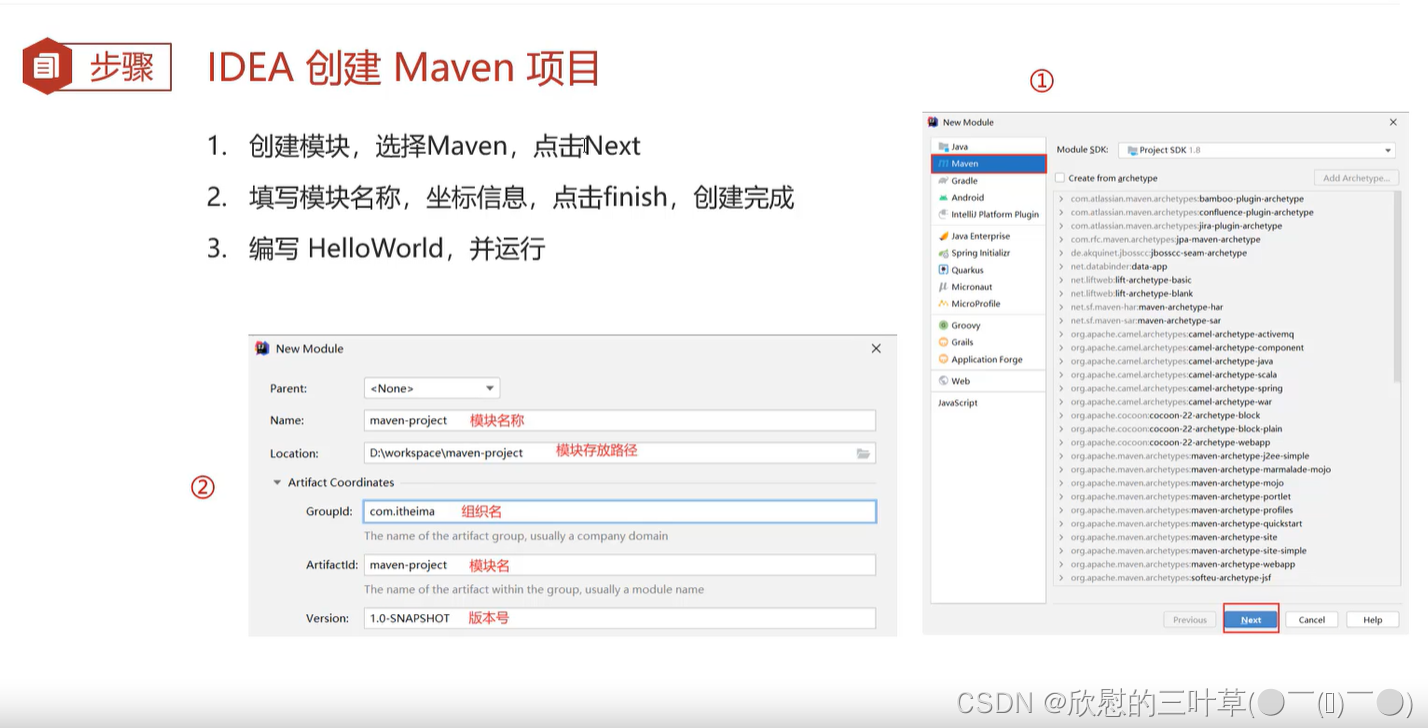
Task: Click the IntelliJ logo in the coordinates dialog title
Action: tap(262, 348)
